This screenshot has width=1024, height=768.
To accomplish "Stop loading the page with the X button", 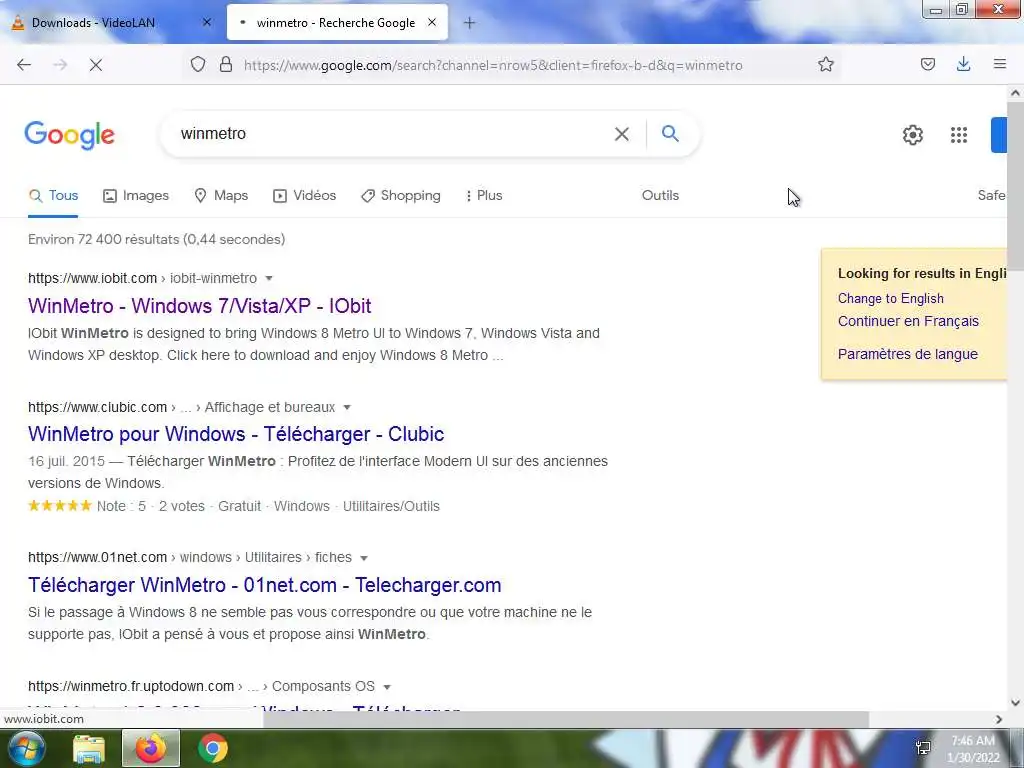I will (x=96, y=65).
